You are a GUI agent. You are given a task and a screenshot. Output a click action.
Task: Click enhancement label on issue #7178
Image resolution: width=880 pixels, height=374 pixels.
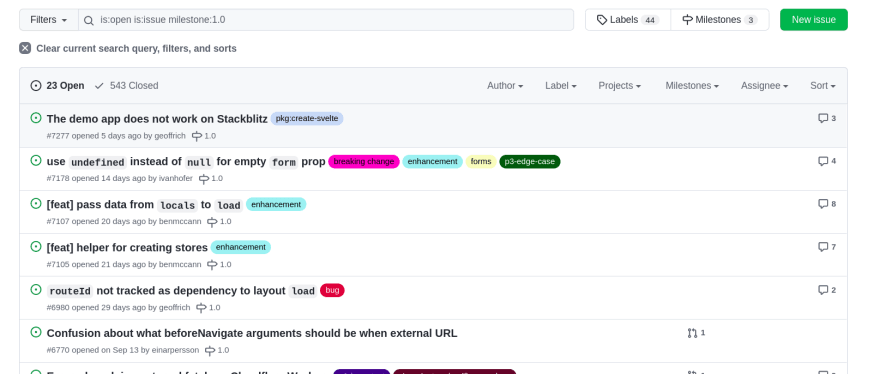[x=432, y=162]
